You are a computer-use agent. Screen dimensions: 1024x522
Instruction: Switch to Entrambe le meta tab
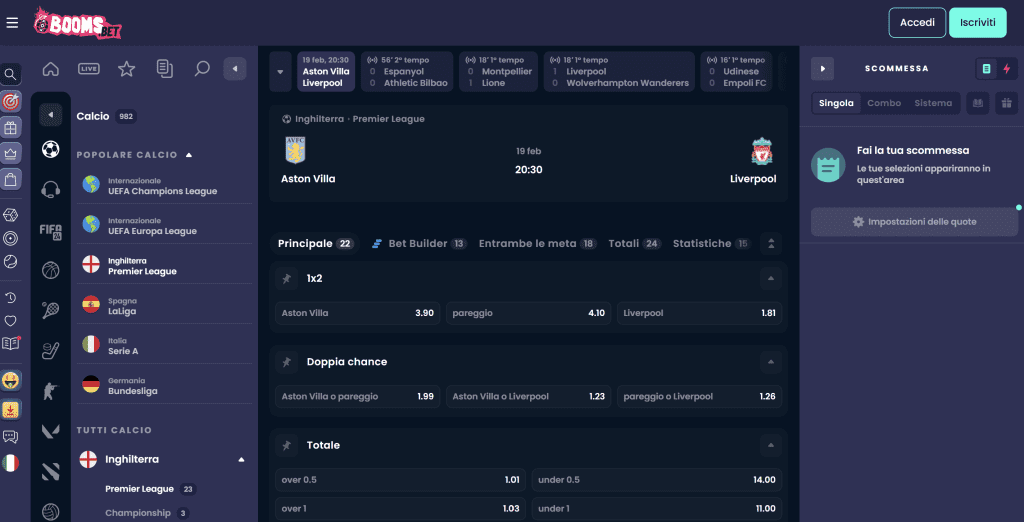pos(537,244)
